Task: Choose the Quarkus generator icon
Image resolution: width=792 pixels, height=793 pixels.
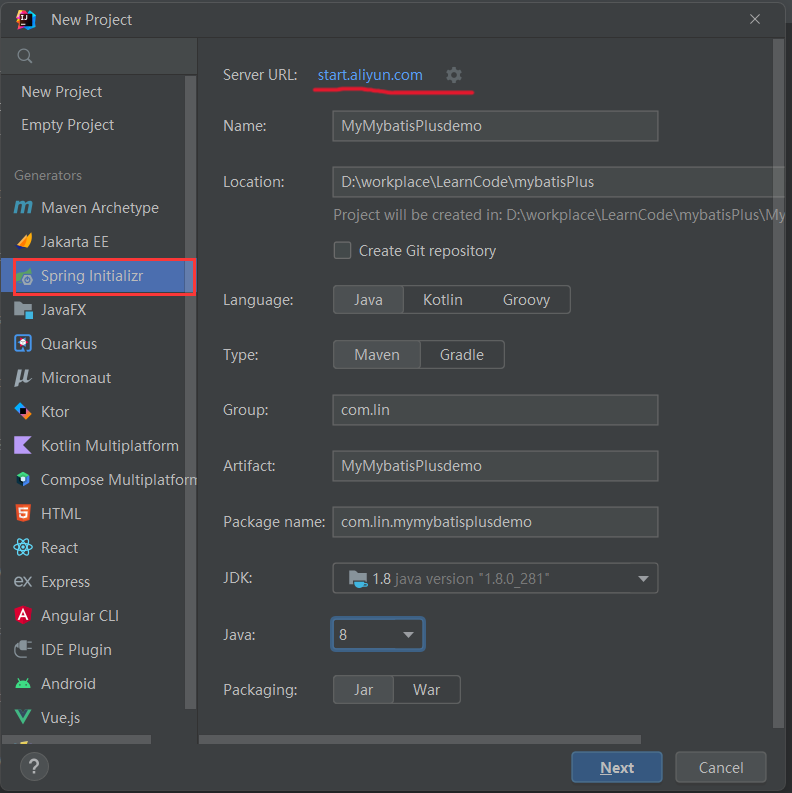Action: [x=23, y=343]
